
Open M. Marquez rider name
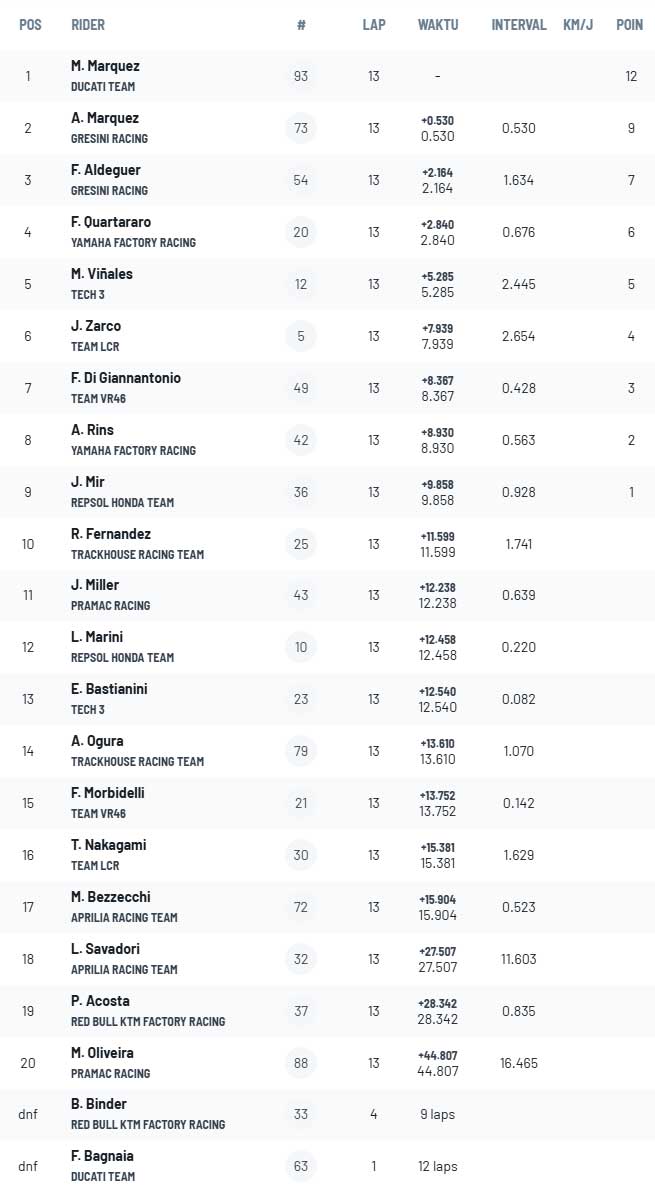click(x=105, y=67)
